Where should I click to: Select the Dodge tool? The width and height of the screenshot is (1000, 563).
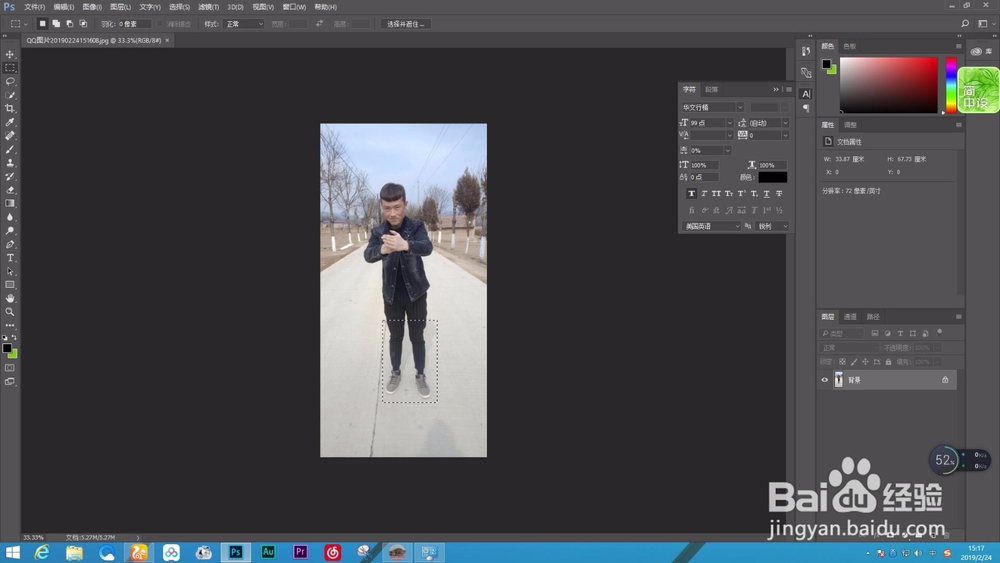(10, 231)
